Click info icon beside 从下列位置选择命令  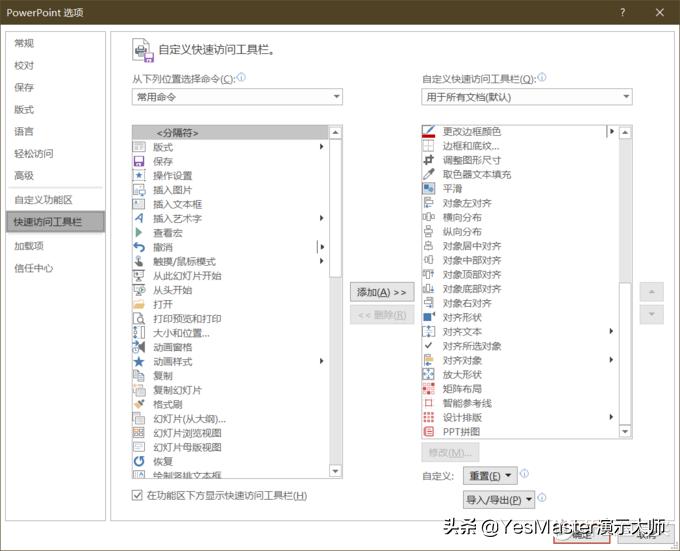pos(241,77)
